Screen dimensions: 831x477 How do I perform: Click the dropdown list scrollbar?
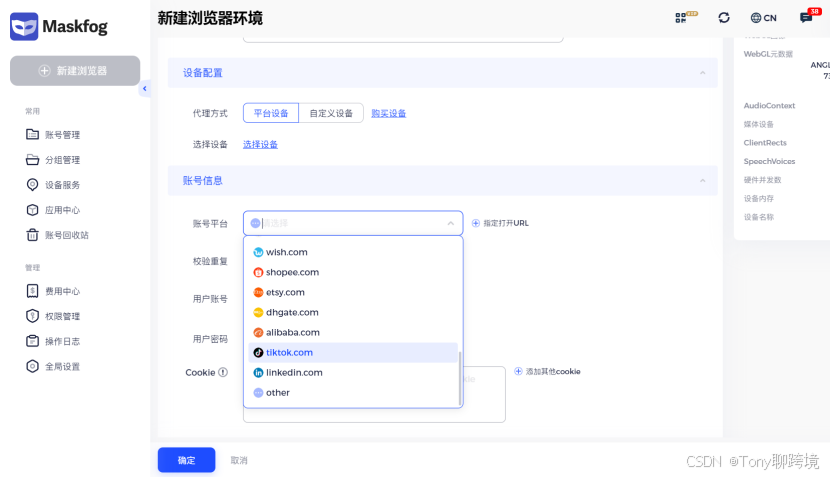[x=460, y=377]
